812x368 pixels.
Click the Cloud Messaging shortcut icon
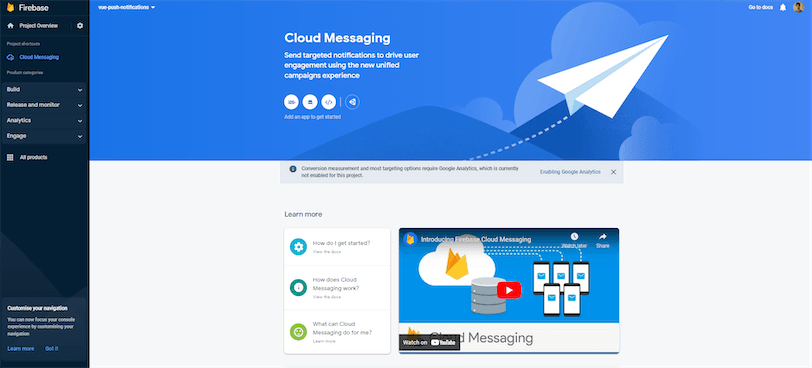click(10, 57)
